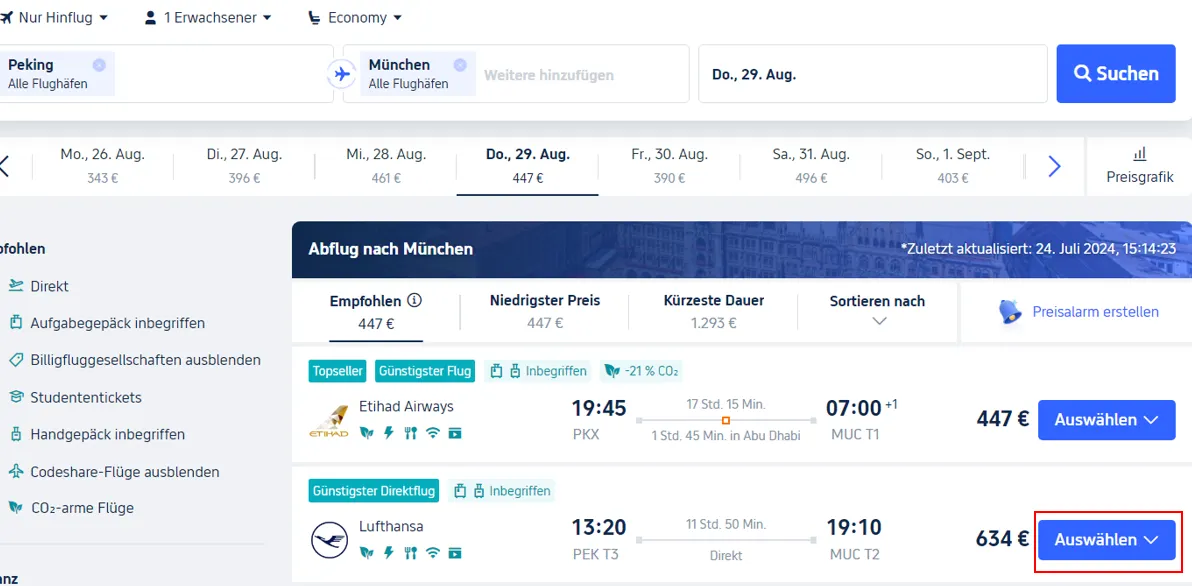Click the Empfohlen info icon
This screenshot has width=1192, height=586.
coord(414,300)
